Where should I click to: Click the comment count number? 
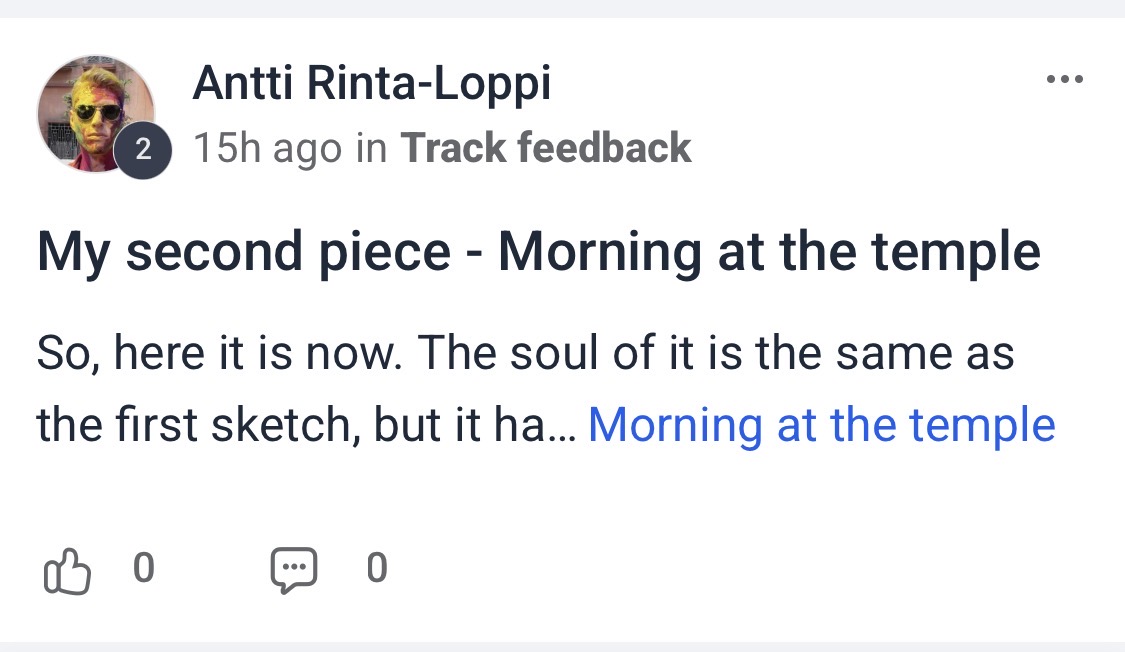tap(376, 568)
